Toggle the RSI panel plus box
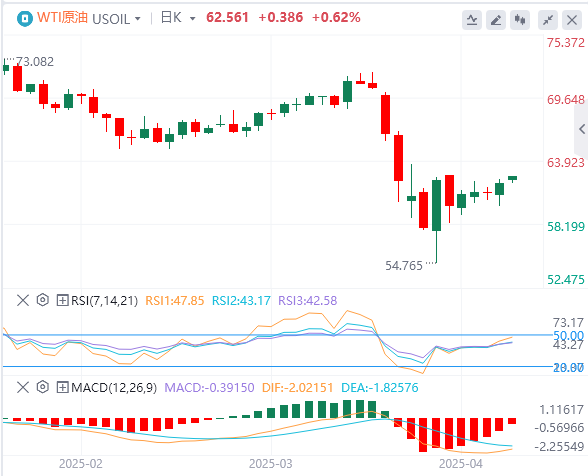The image size is (588, 476). point(62,300)
